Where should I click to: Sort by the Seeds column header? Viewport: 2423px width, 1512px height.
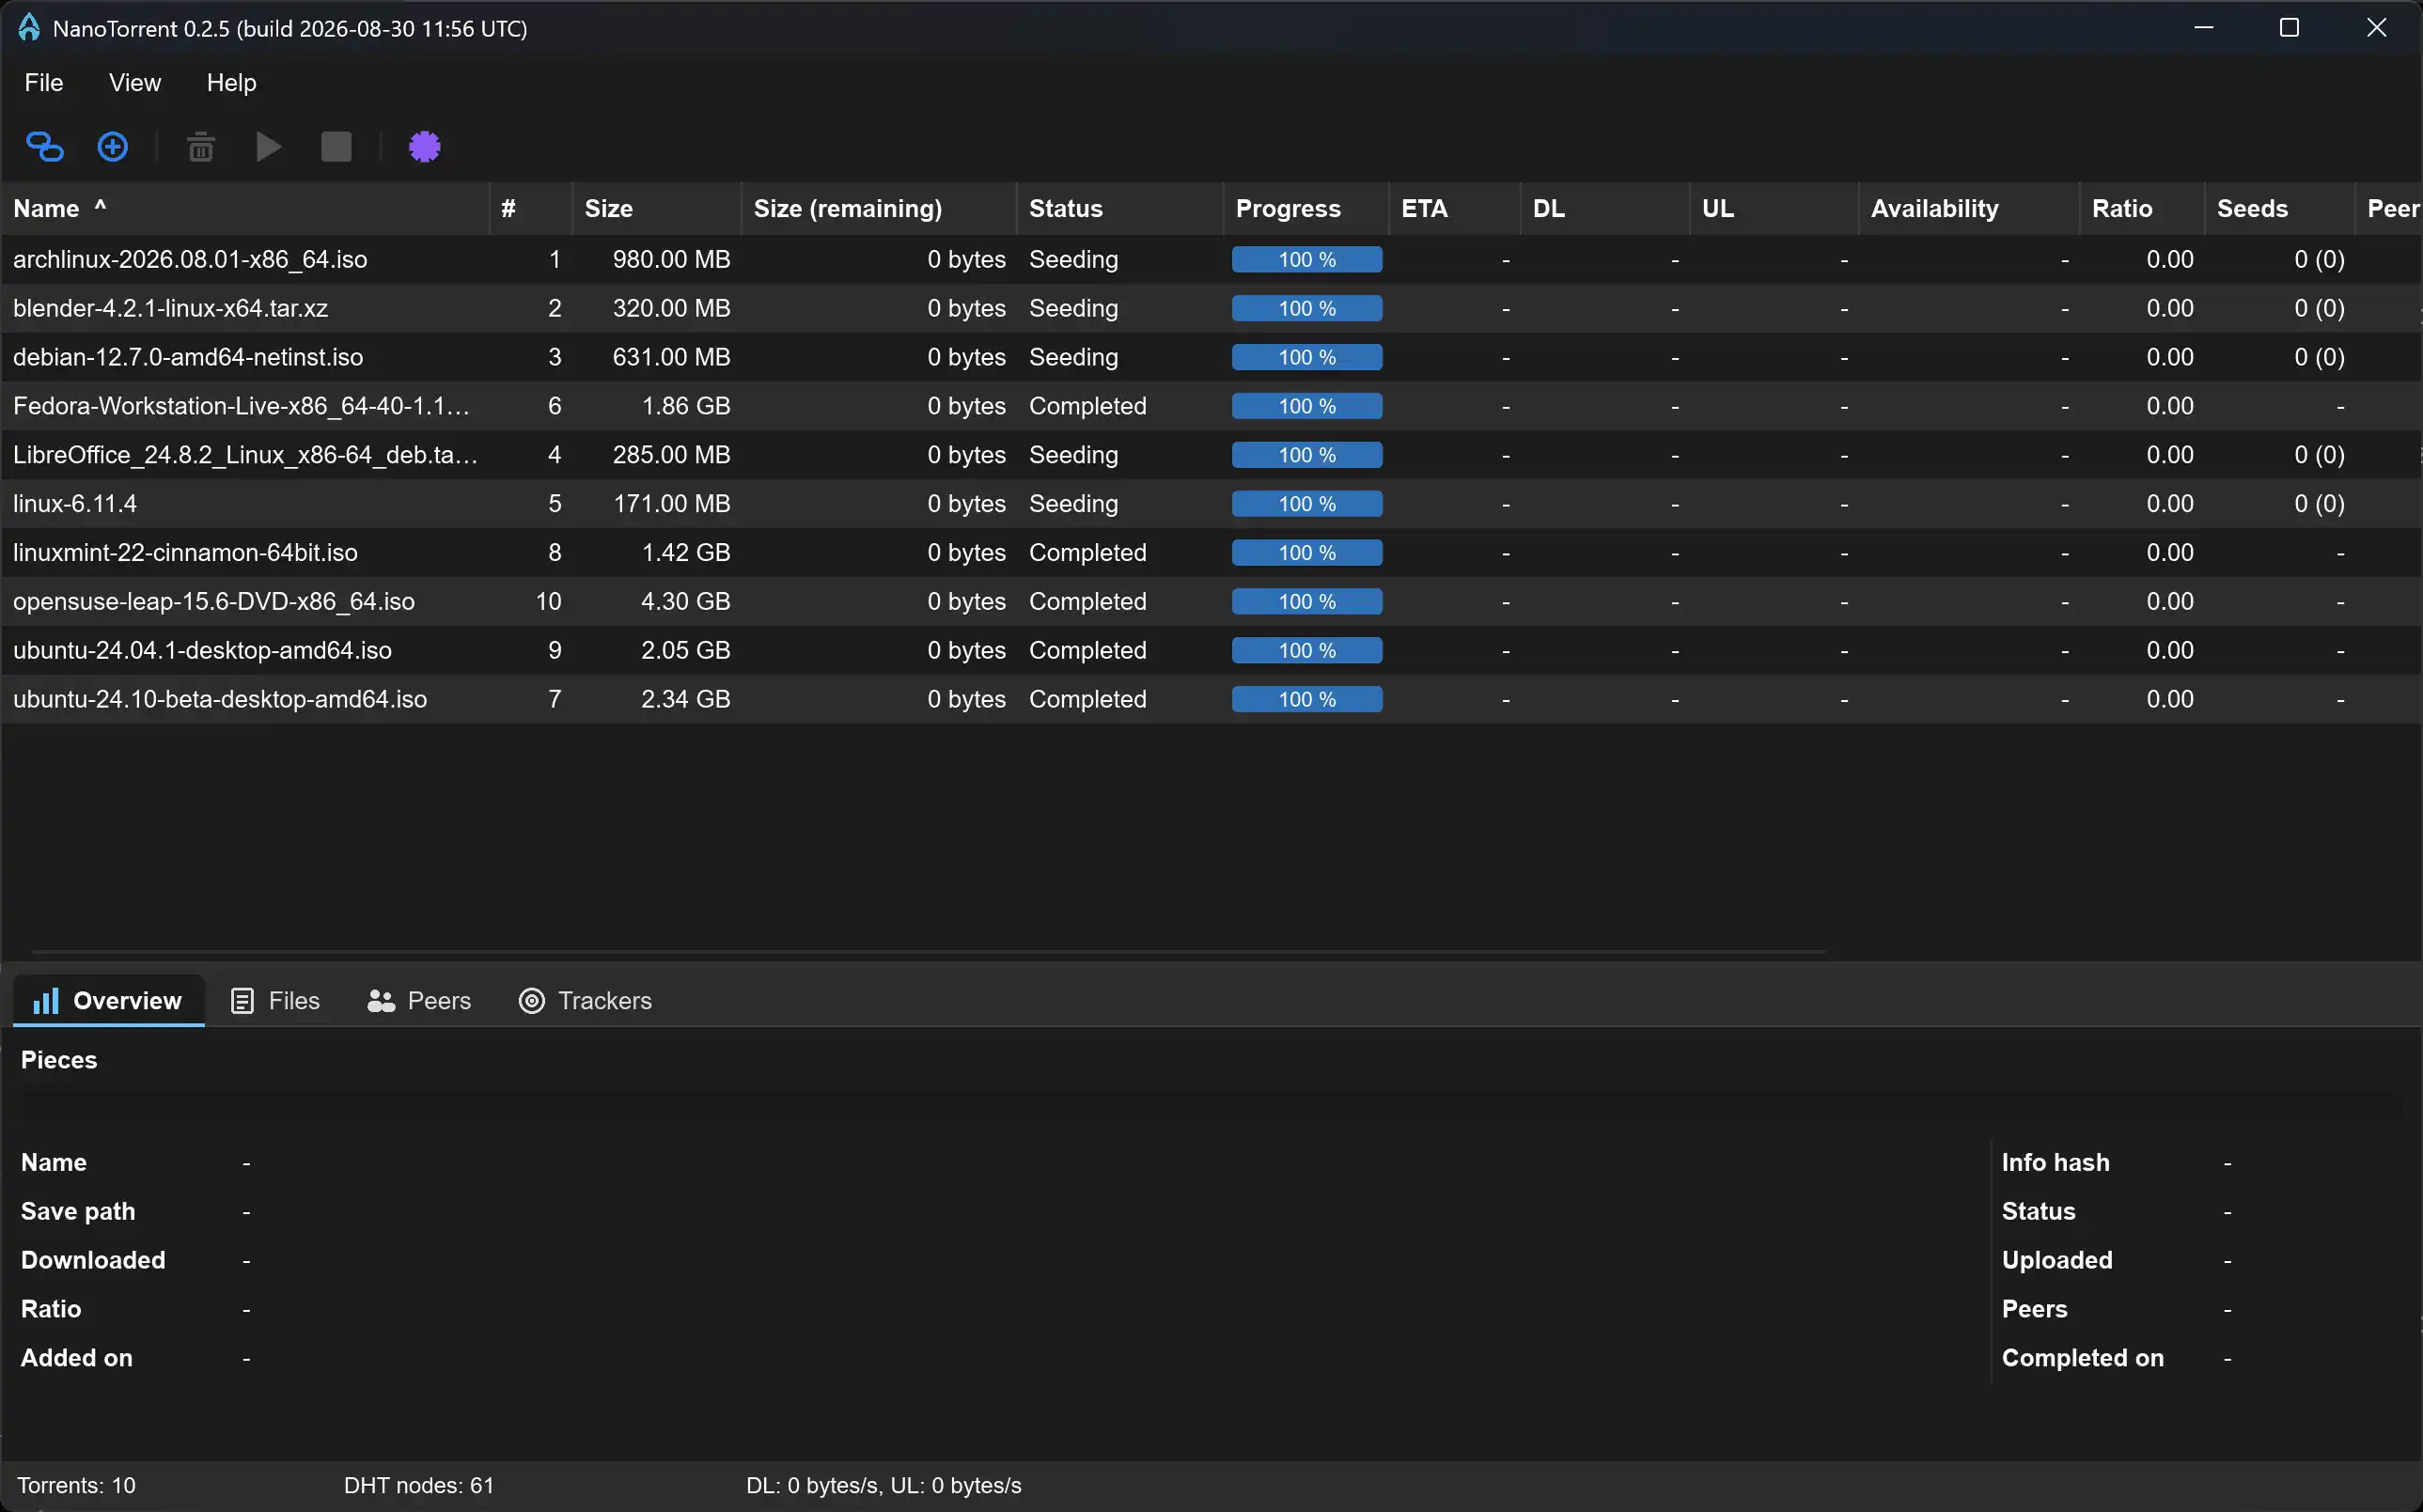[2279, 209]
